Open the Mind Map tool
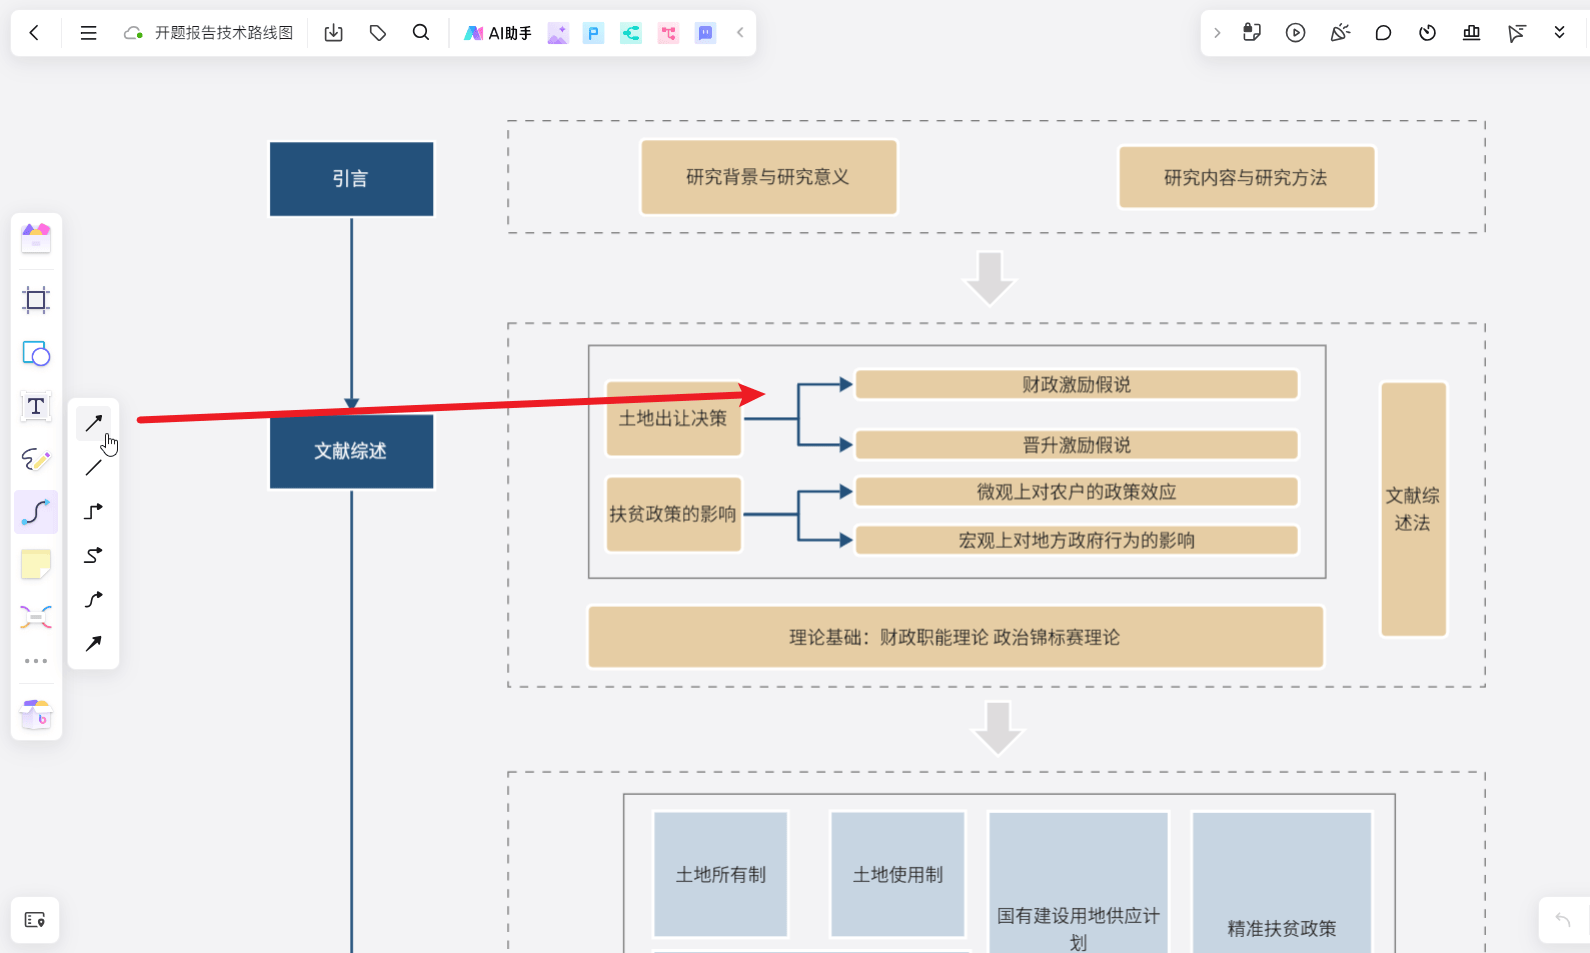Viewport: 1590px width, 953px height. coord(36,617)
